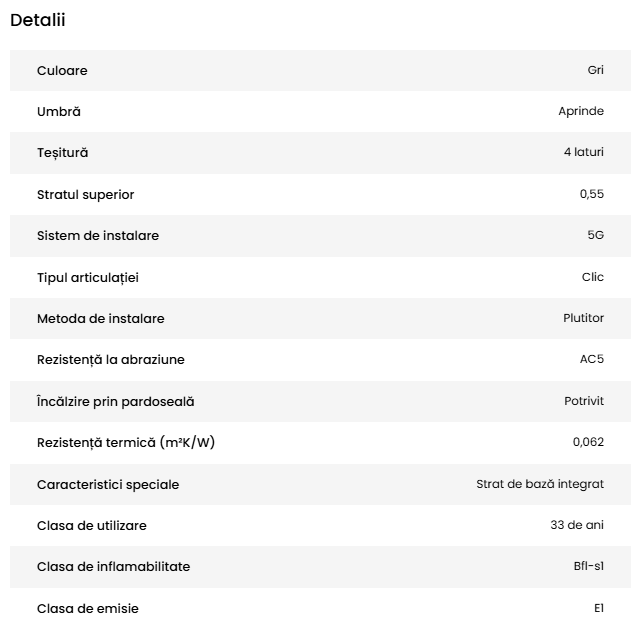Screen dimensions: 643x644
Task: Select the Tipul articulației label
Action: [x=94, y=277]
